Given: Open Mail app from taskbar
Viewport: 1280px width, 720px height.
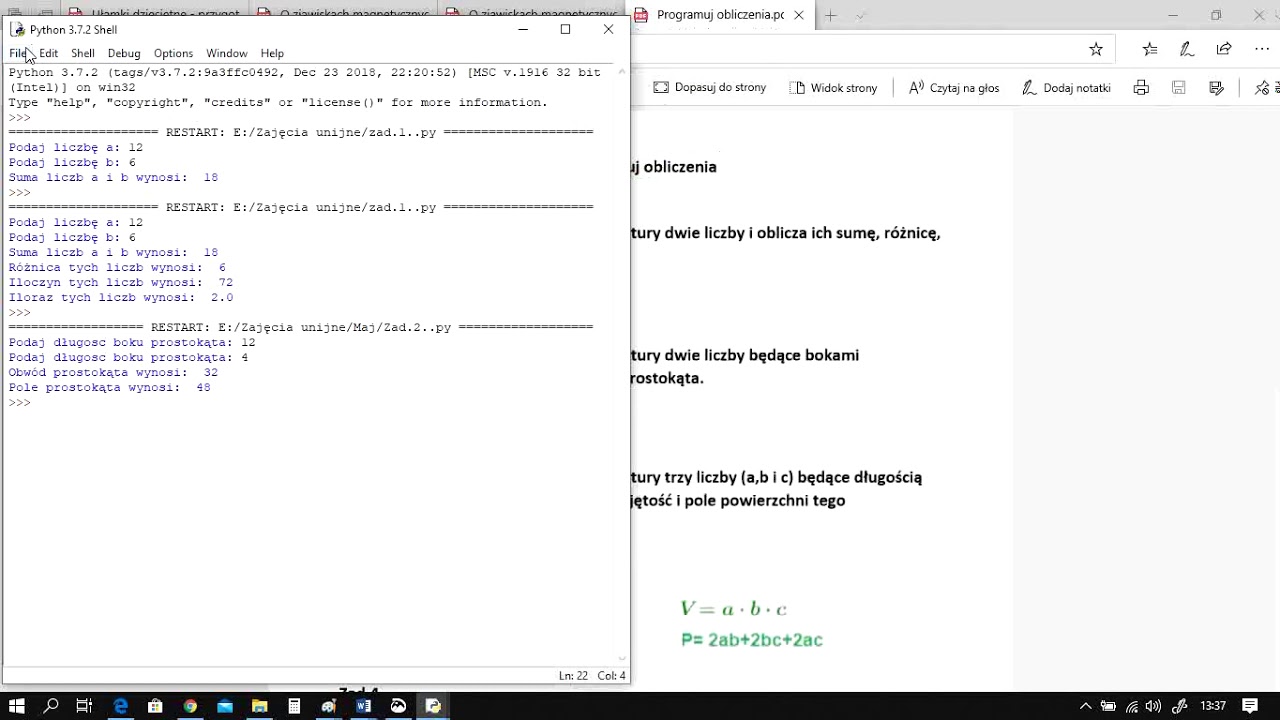Looking at the screenshot, I should click(225, 706).
